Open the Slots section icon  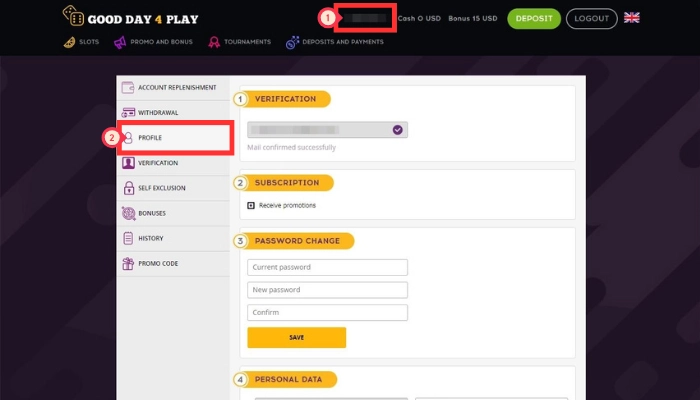pyautogui.click(x=69, y=42)
